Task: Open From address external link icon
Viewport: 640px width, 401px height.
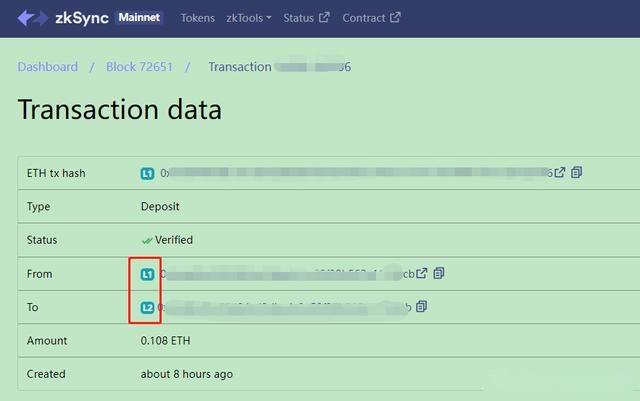Action: tap(422, 273)
